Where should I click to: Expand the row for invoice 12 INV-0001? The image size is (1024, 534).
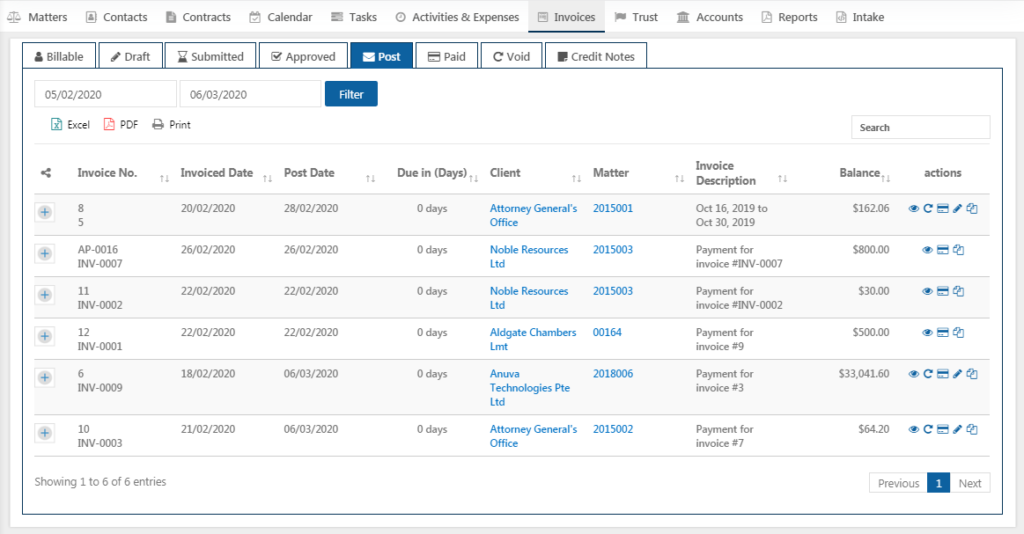[x=44, y=336]
